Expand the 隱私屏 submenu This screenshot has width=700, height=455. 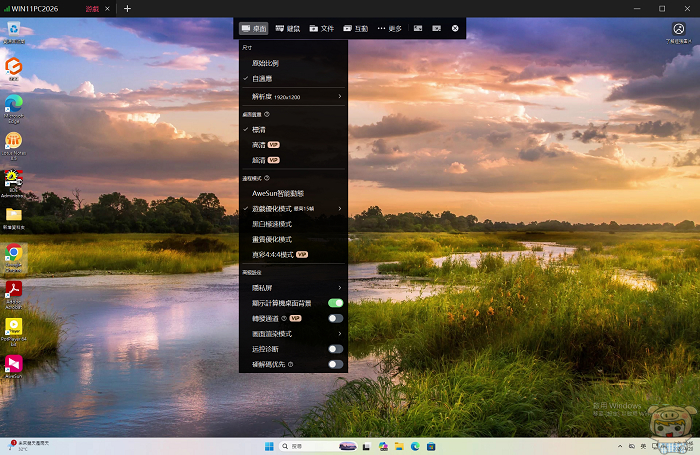(293, 287)
